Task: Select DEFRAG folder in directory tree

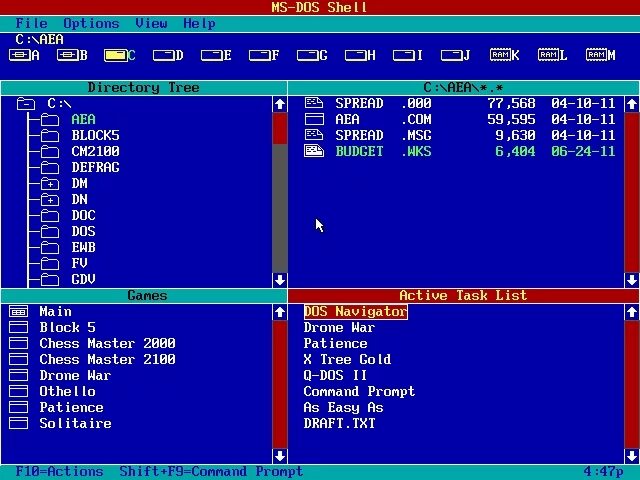Action: [x=96, y=167]
